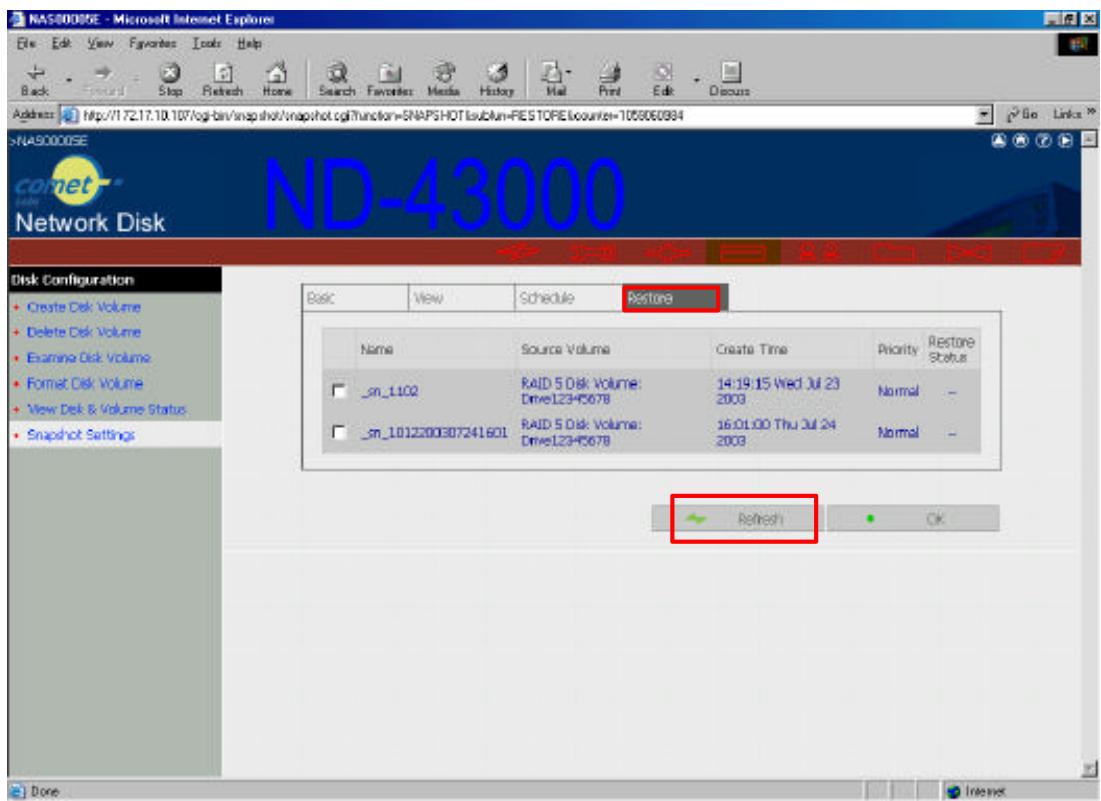Image resolution: width=1101 pixels, height=801 pixels.
Task: Switch to the View tab
Action: click(461, 298)
